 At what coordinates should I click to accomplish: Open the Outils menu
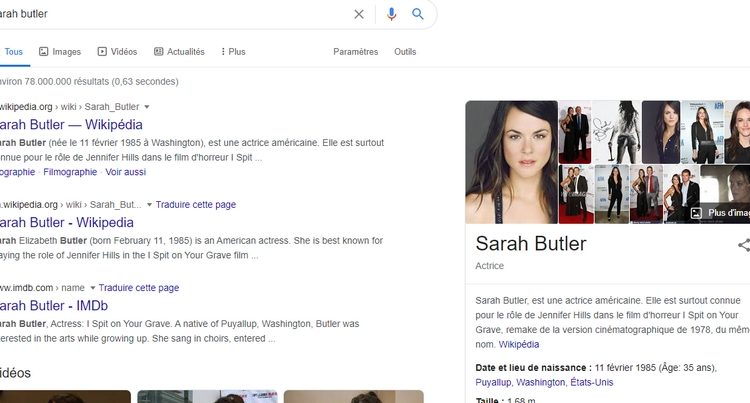point(405,52)
